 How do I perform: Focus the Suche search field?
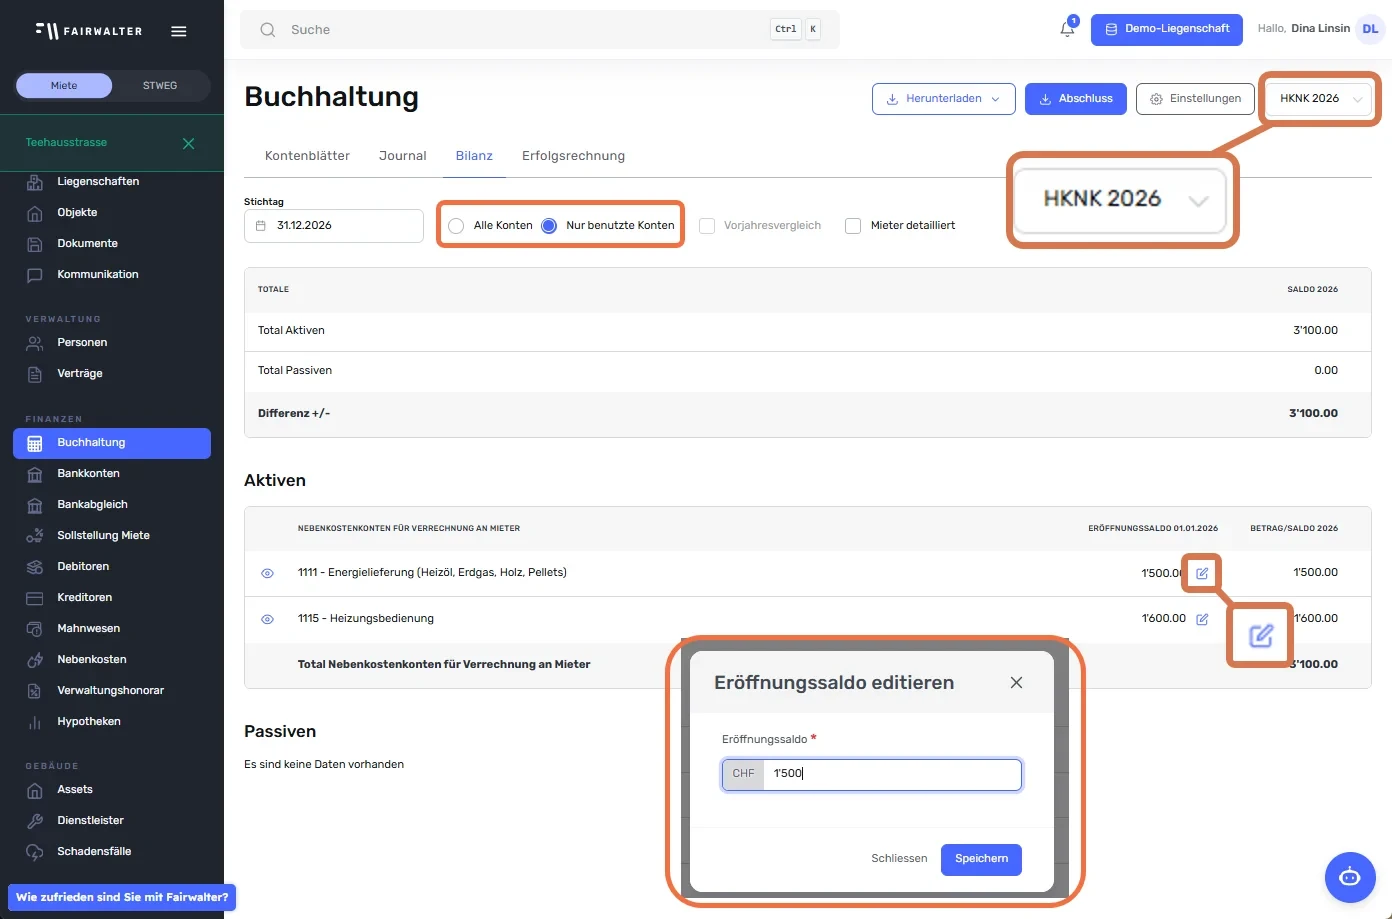click(540, 30)
